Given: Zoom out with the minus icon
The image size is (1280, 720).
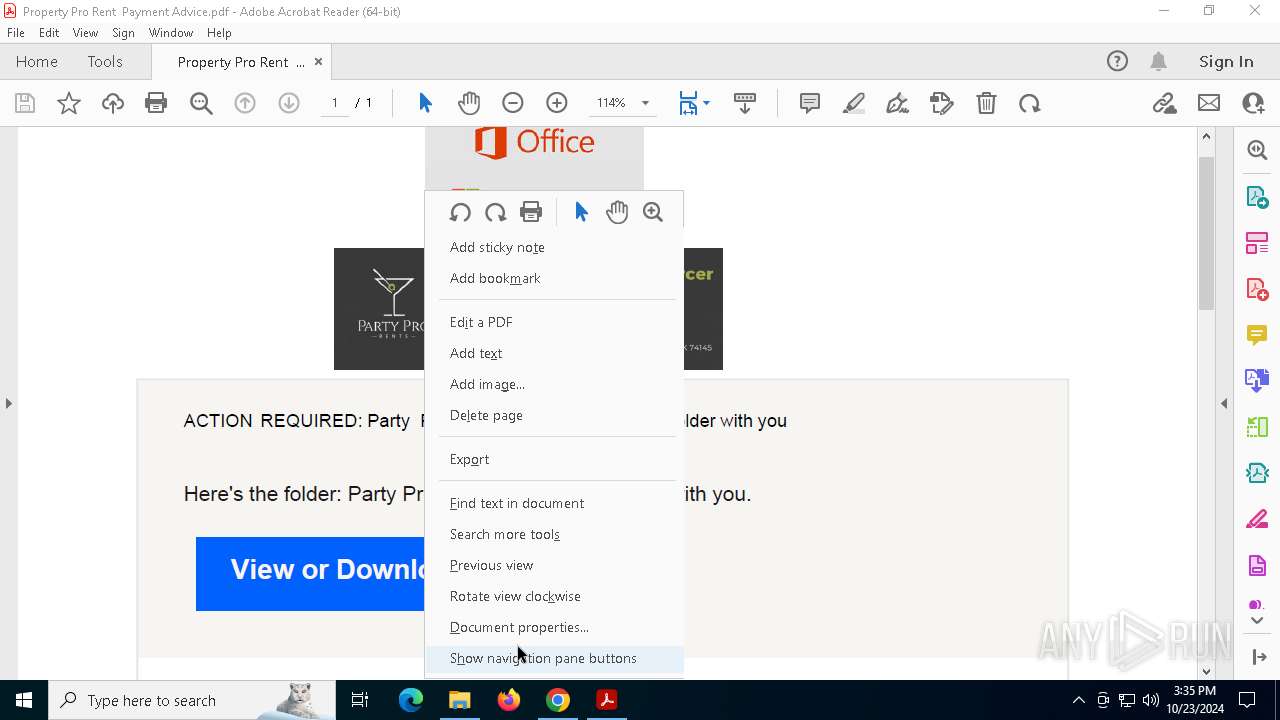Looking at the screenshot, I should click(x=513, y=103).
